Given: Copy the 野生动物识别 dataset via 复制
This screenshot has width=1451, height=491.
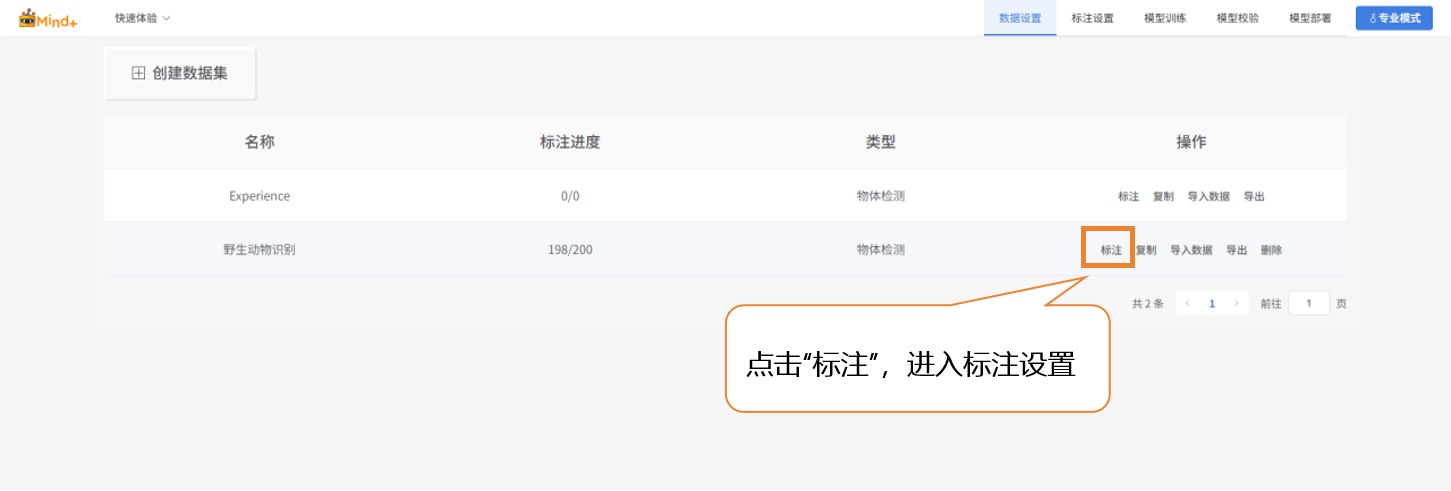Looking at the screenshot, I should [x=1146, y=250].
